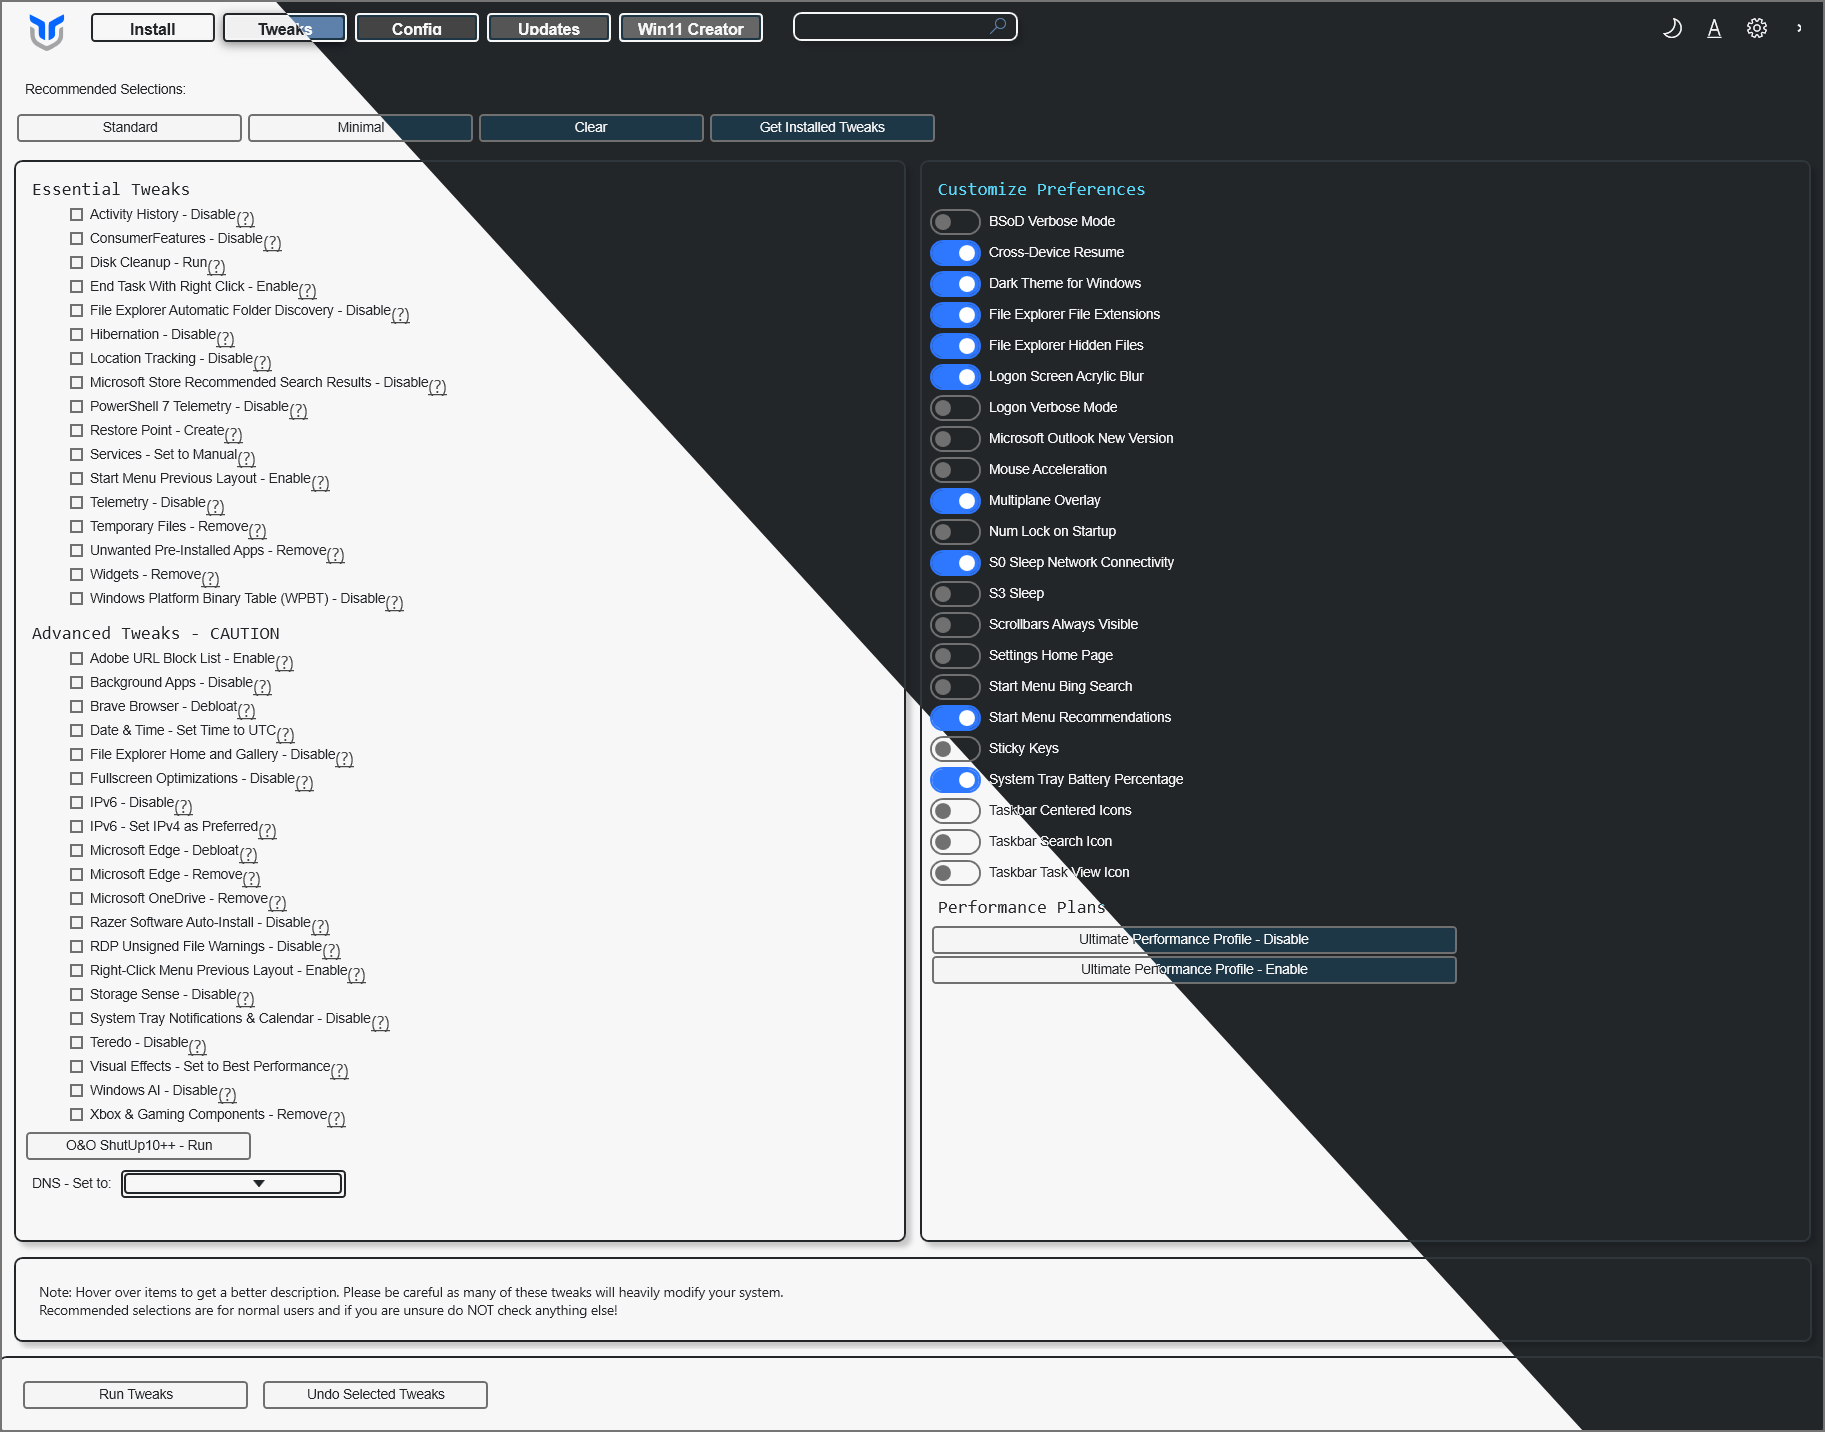Viewport: 1825px width, 1432px height.
Task: Apply the Standard recommended selection
Action: pos(129,128)
